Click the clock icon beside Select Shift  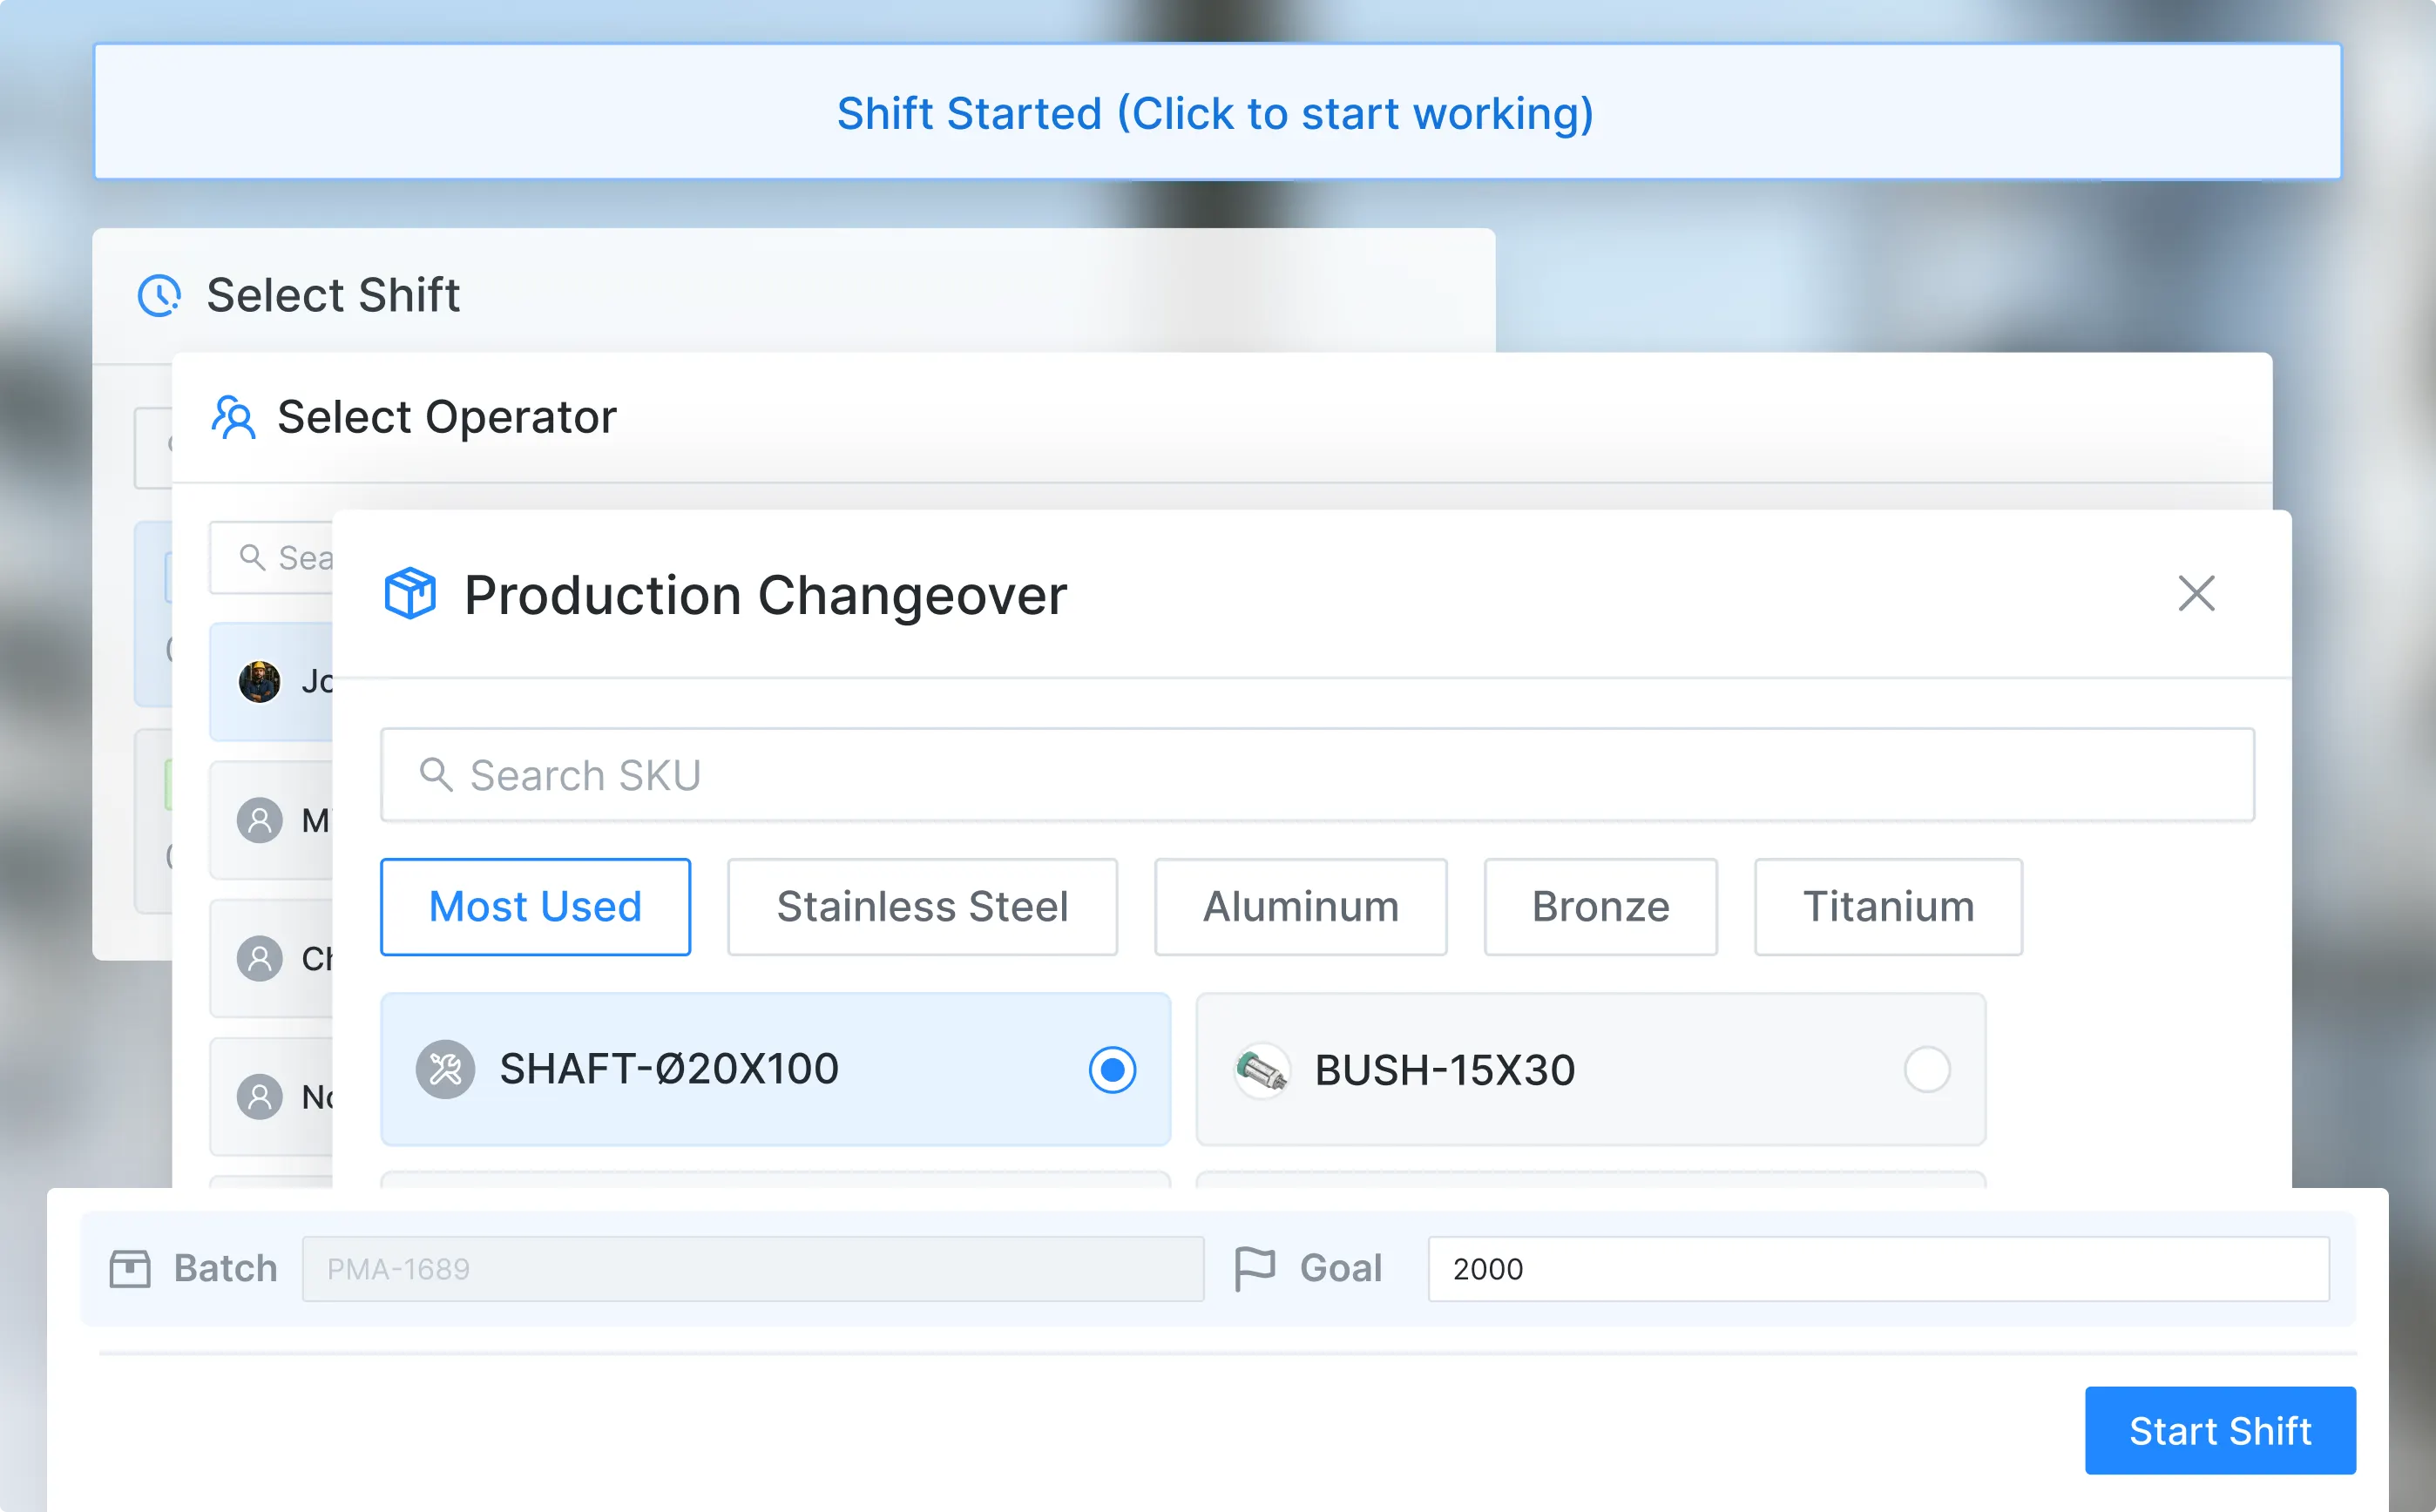160,296
